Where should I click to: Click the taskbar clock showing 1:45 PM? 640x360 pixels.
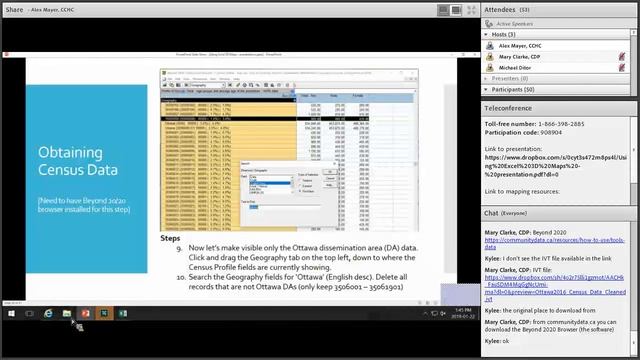point(463,313)
